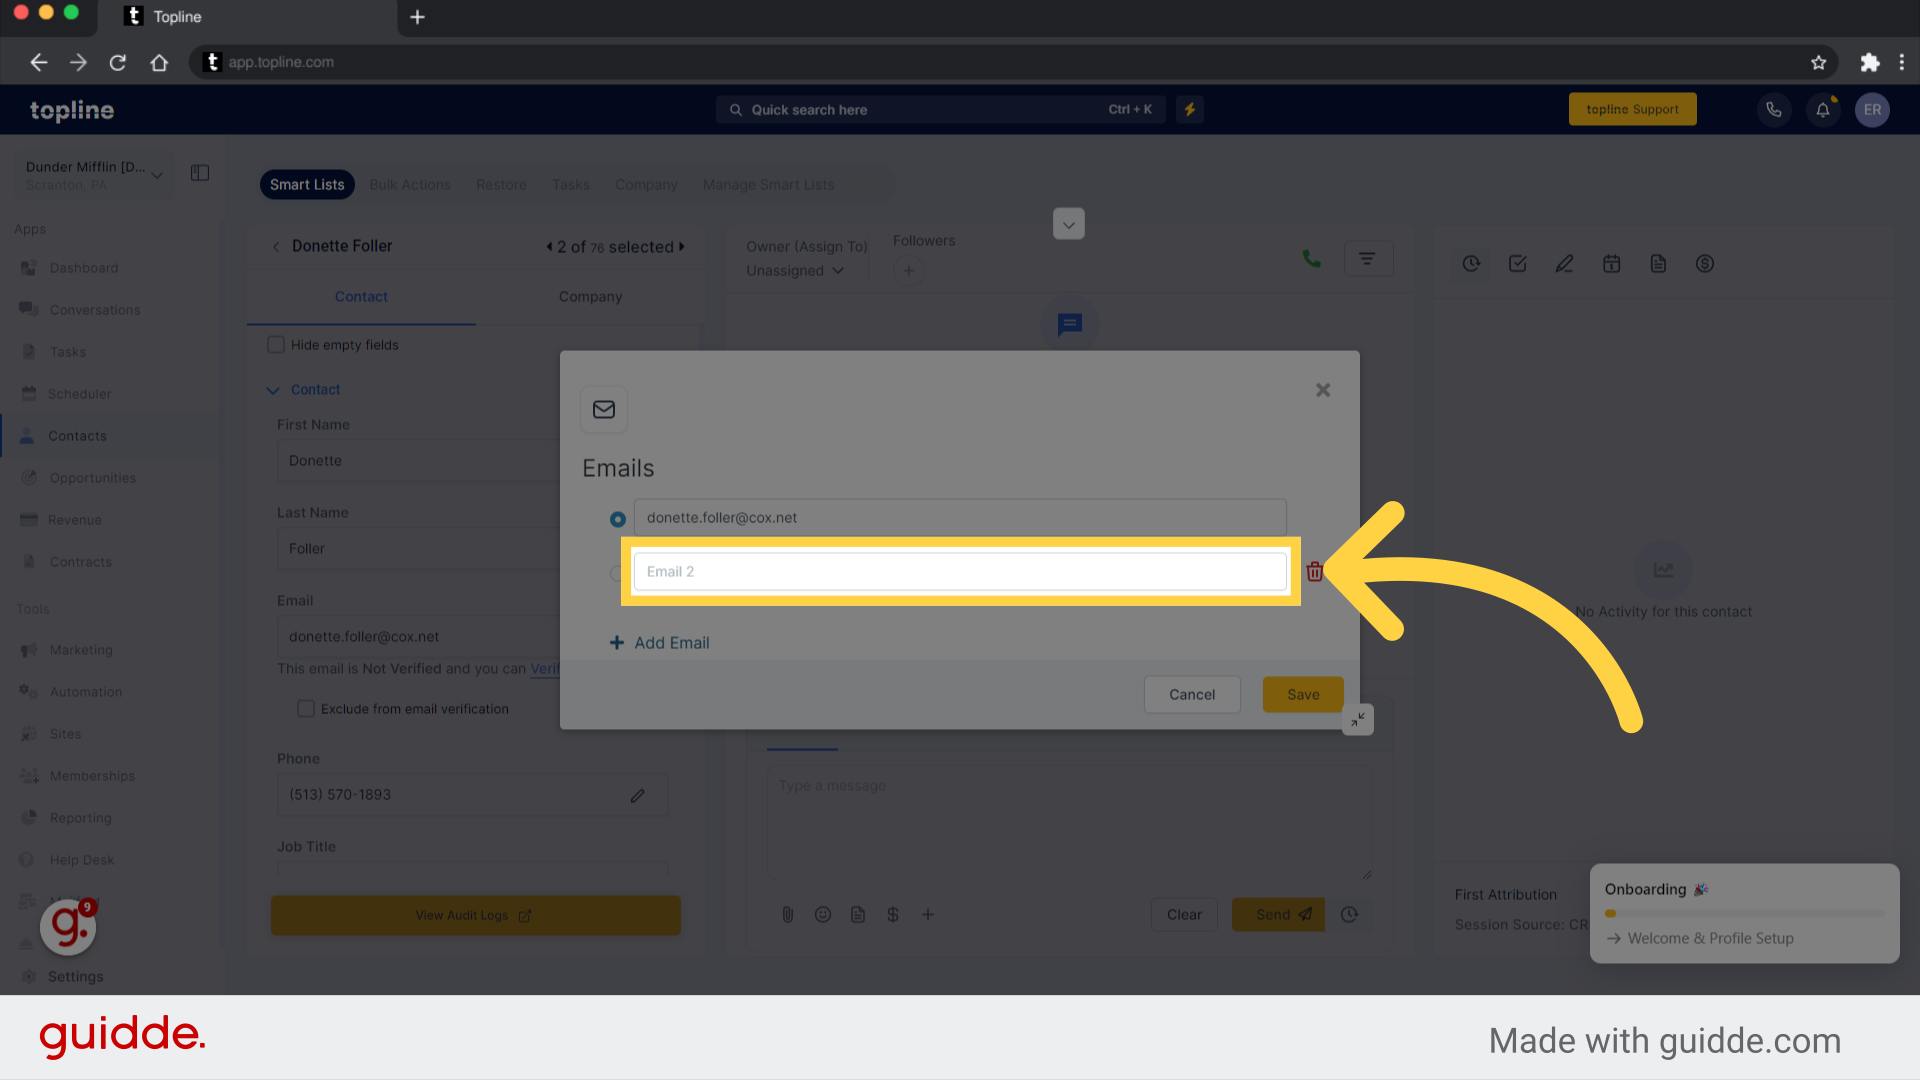The width and height of the screenshot is (1920, 1080).
Task: Click the document/notes icon in toolbar
Action: [1658, 264]
